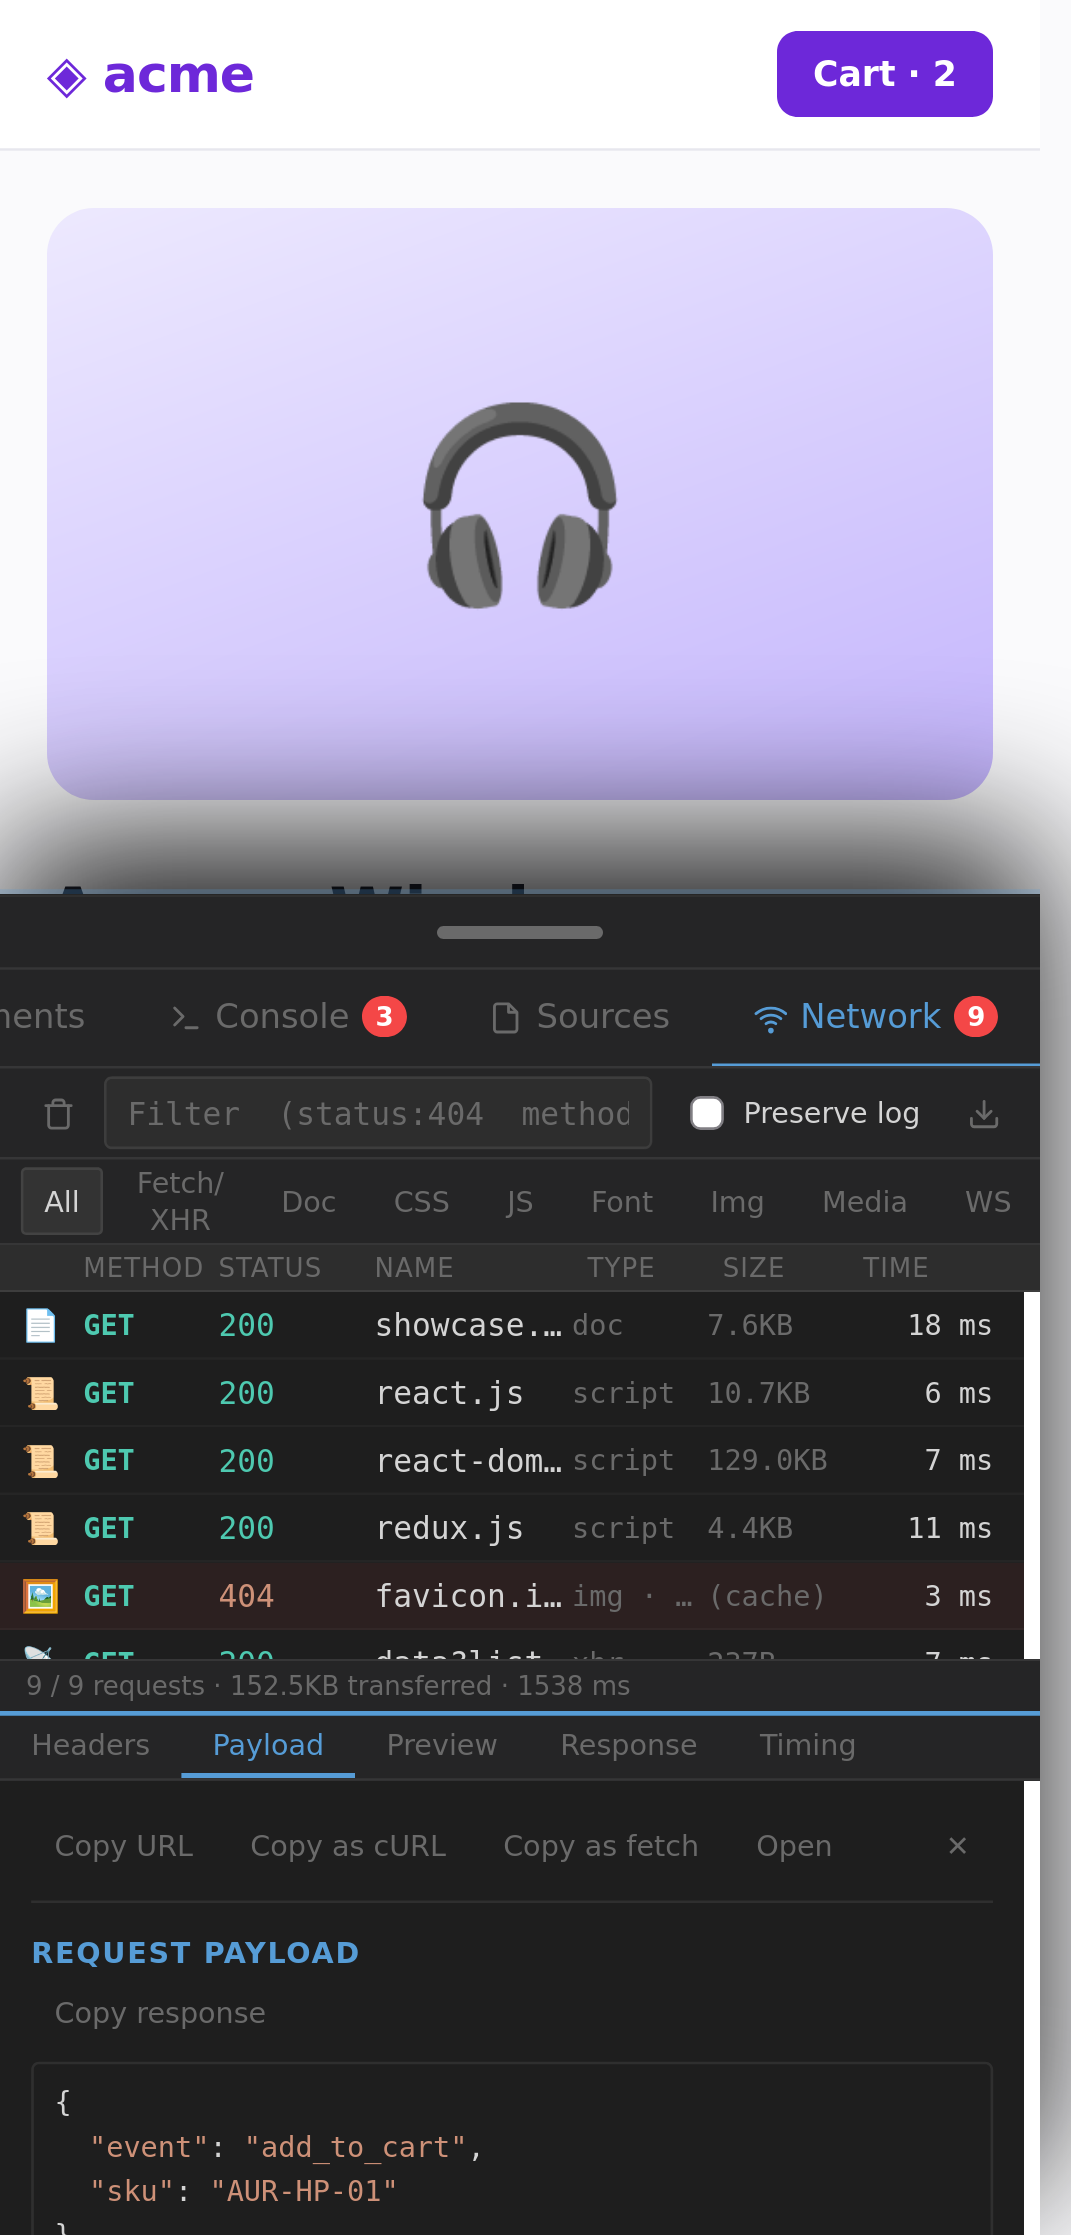The width and height of the screenshot is (1071, 2235).
Task: Click the image icon beside favicon
Action: (x=40, y=1596)
